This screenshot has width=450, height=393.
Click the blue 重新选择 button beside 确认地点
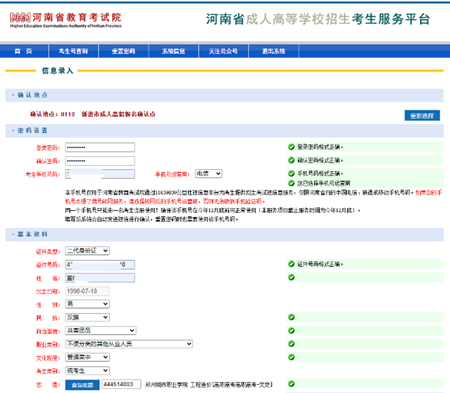pyautogui.click(x=422, y=116)
